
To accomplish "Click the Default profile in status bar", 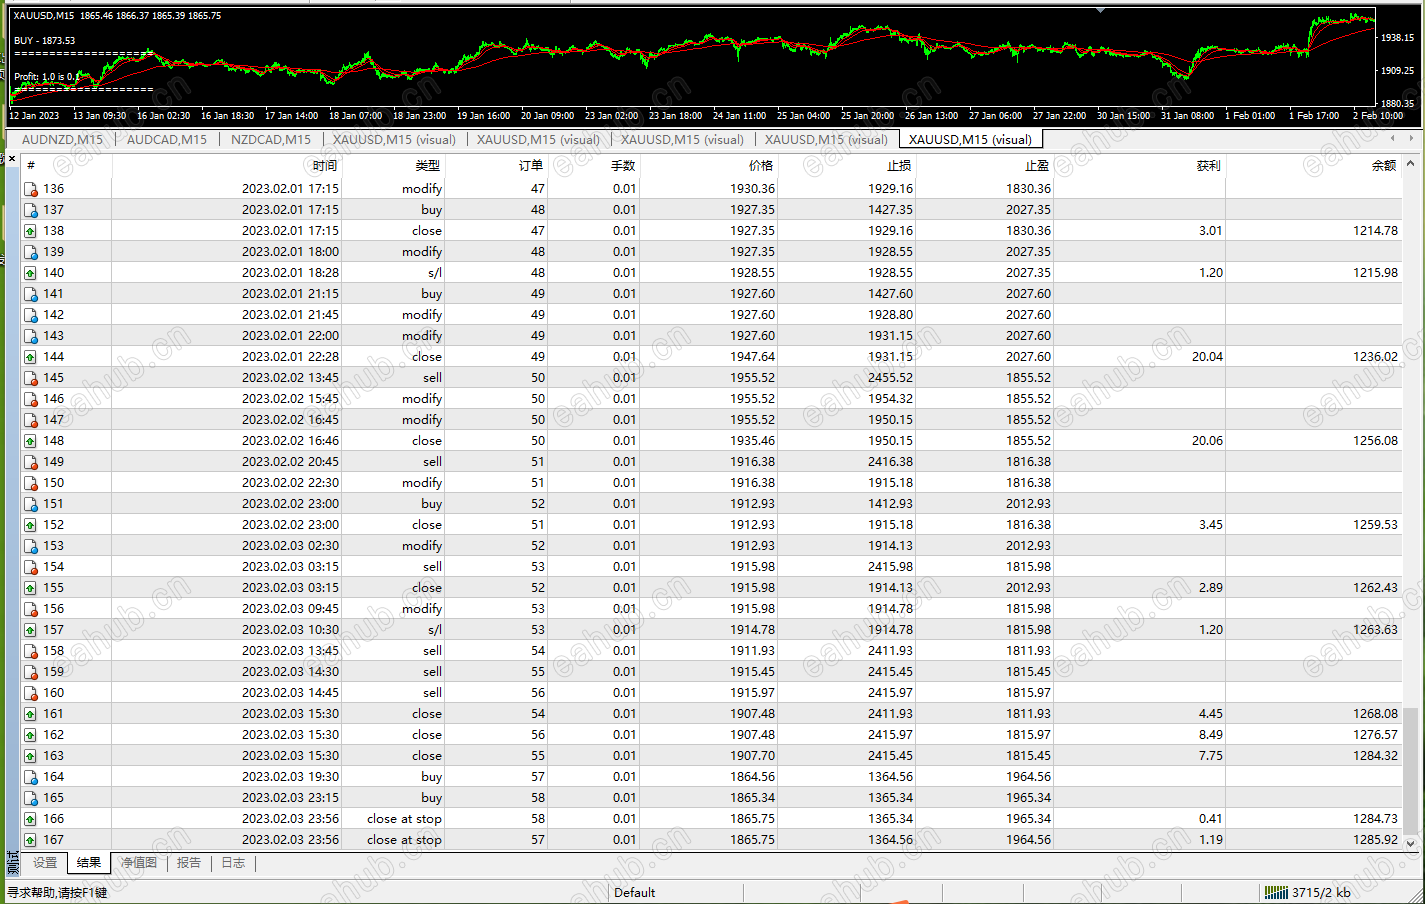I will pyautogui.click(x=635, y=893).
